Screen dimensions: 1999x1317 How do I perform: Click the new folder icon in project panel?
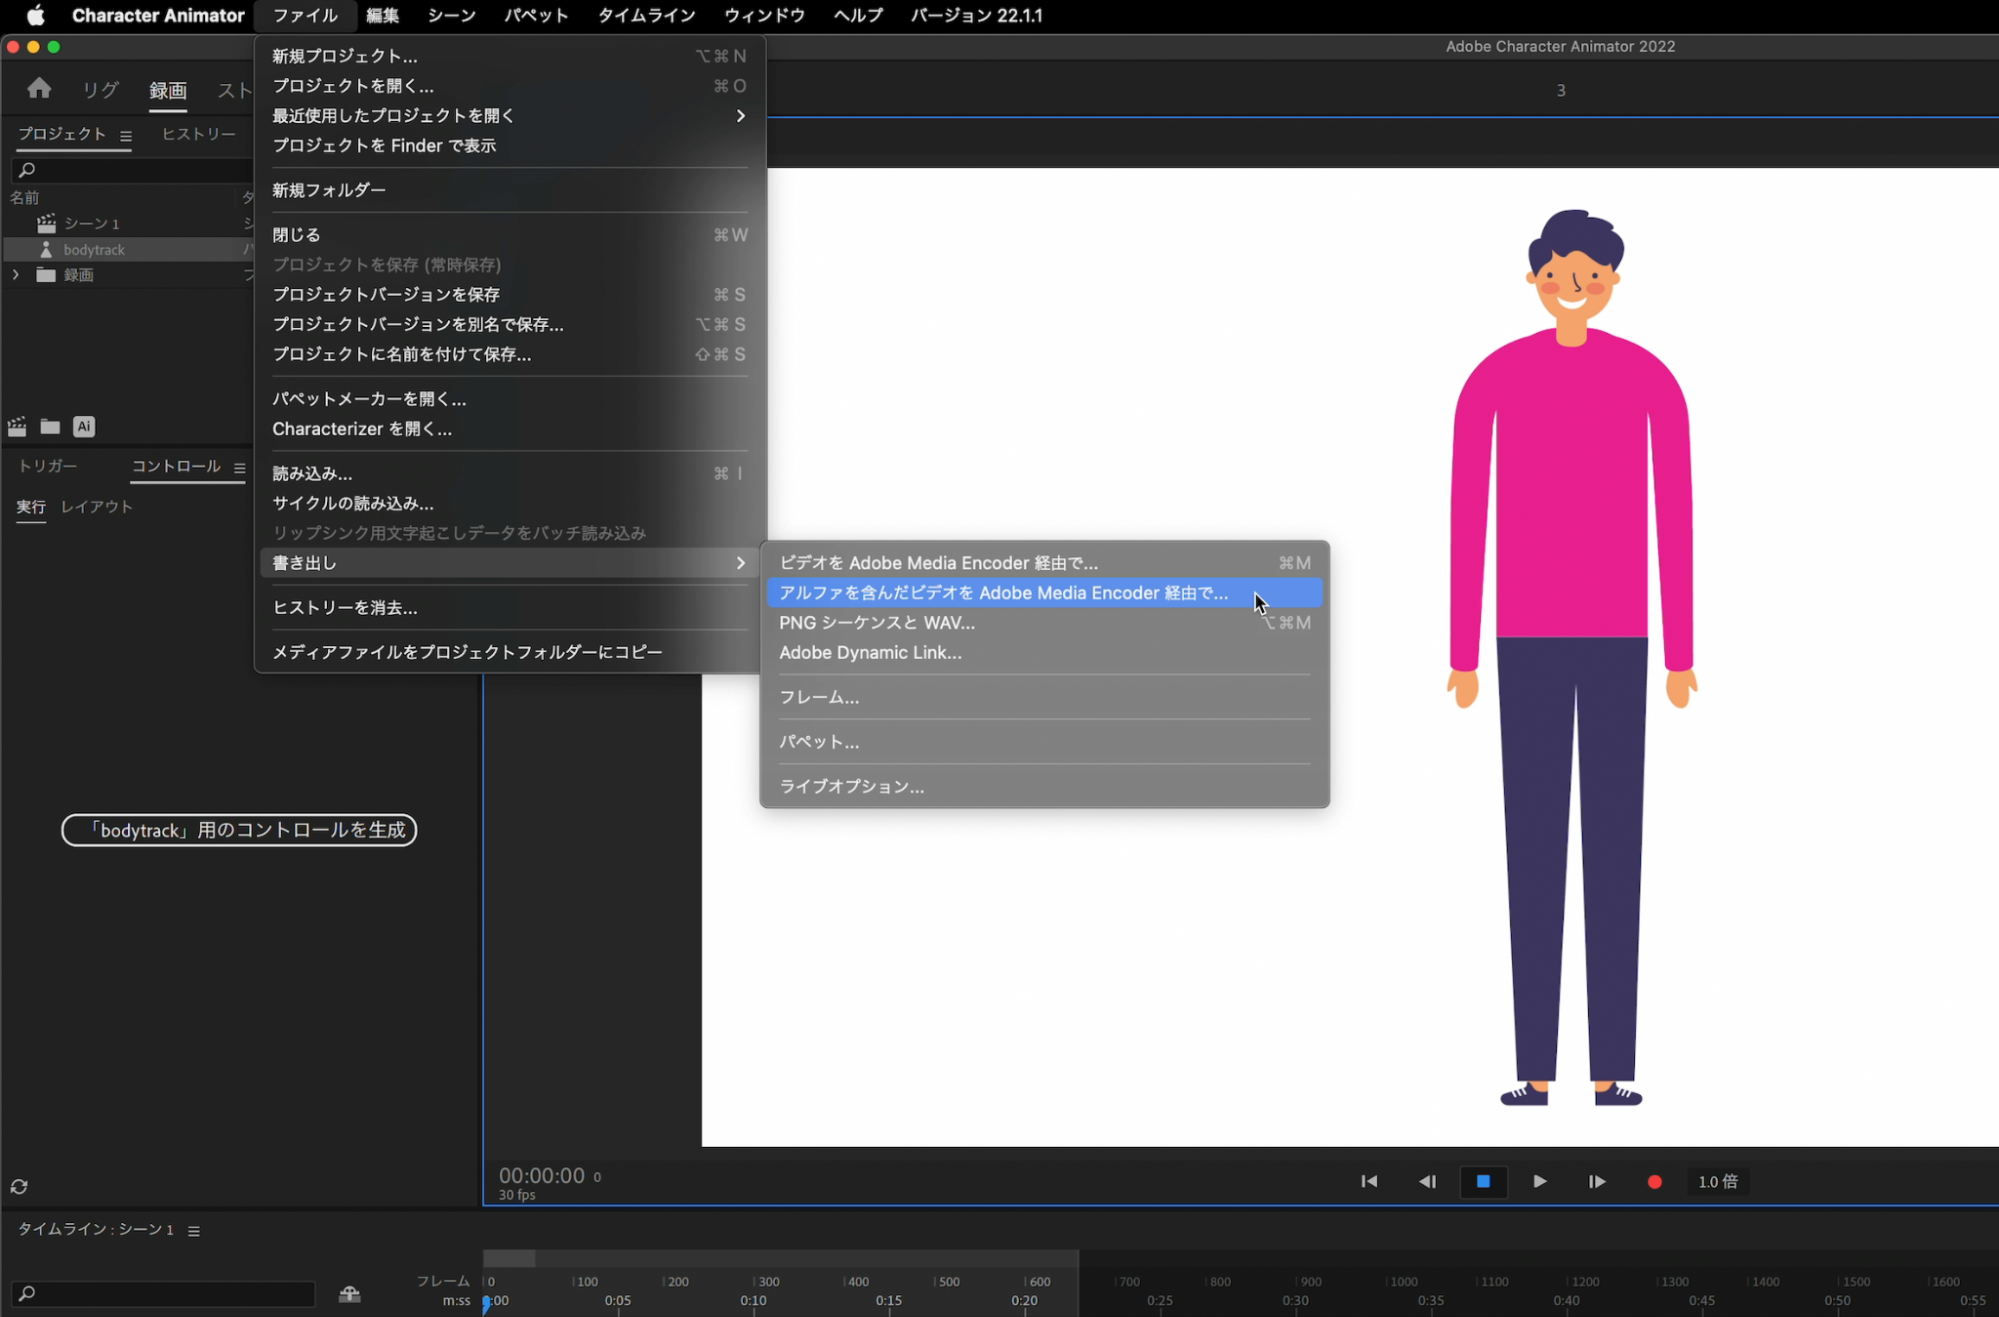(x=50, y=427)
